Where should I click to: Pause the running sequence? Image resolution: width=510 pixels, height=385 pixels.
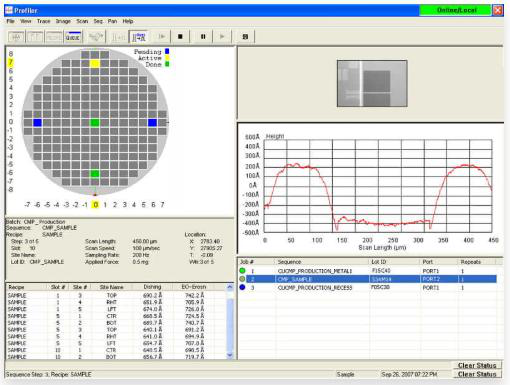203,37
